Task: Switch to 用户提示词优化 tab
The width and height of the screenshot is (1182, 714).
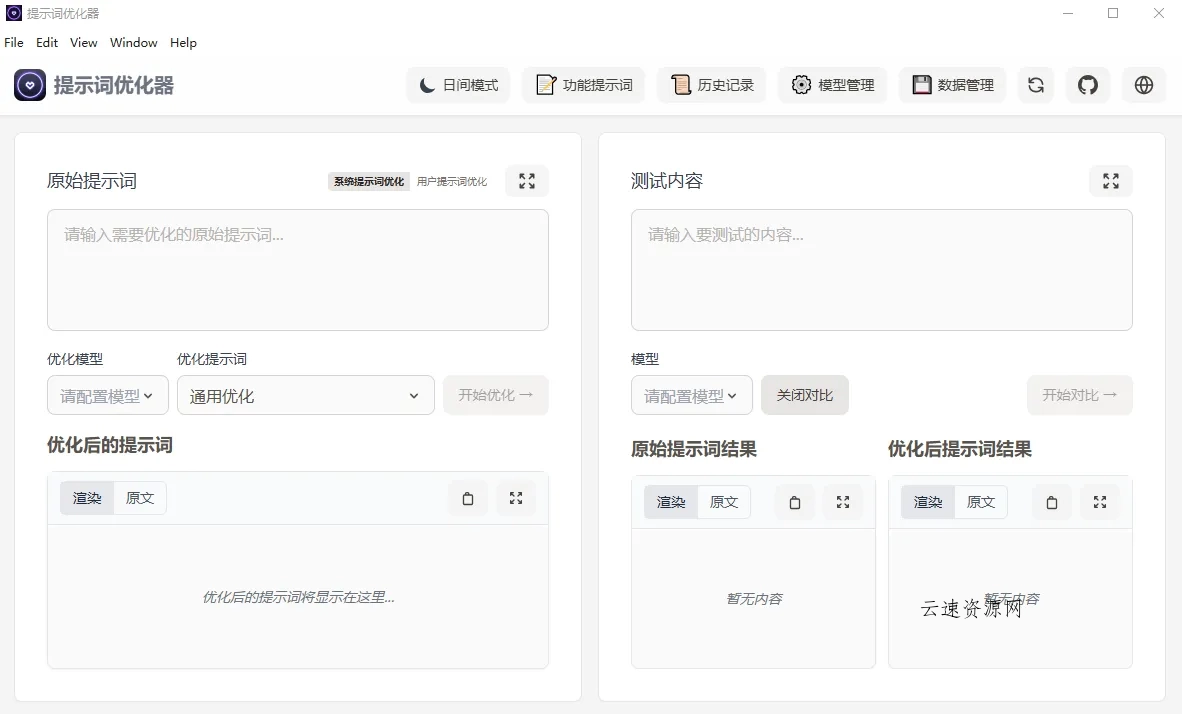Action: pyautogui.click(x=453, y=181)
